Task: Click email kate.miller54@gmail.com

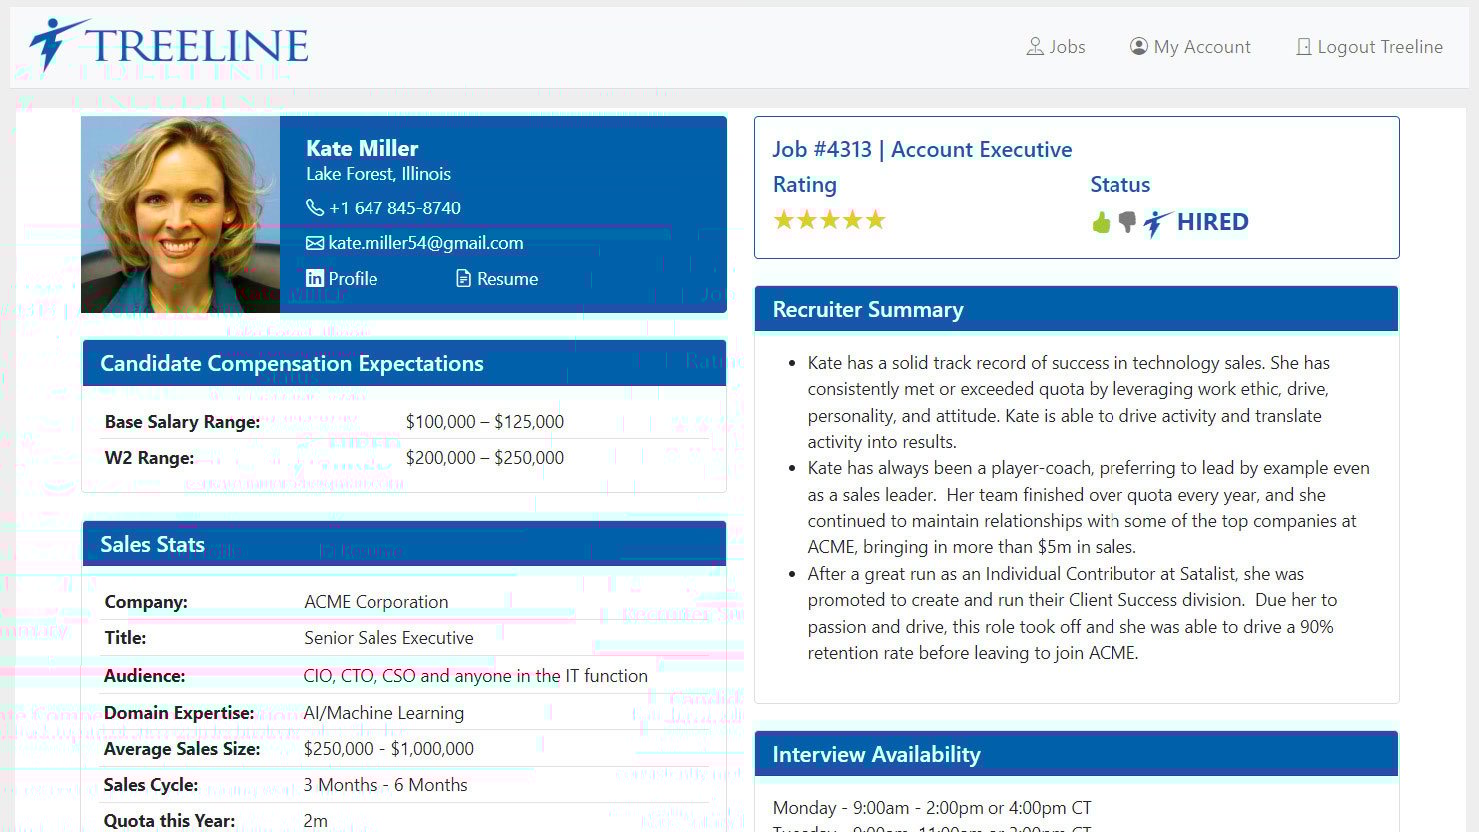Action: coord(426,243)
